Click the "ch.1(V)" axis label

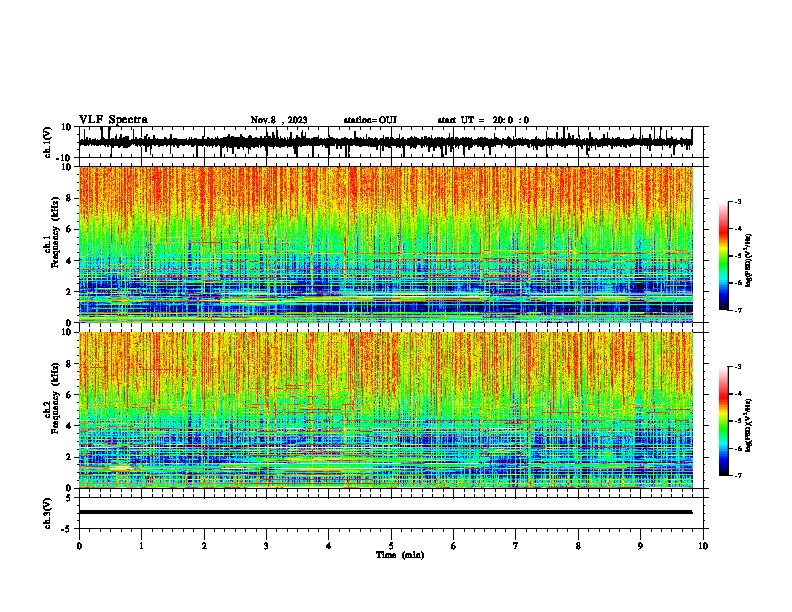pos(48,142)
